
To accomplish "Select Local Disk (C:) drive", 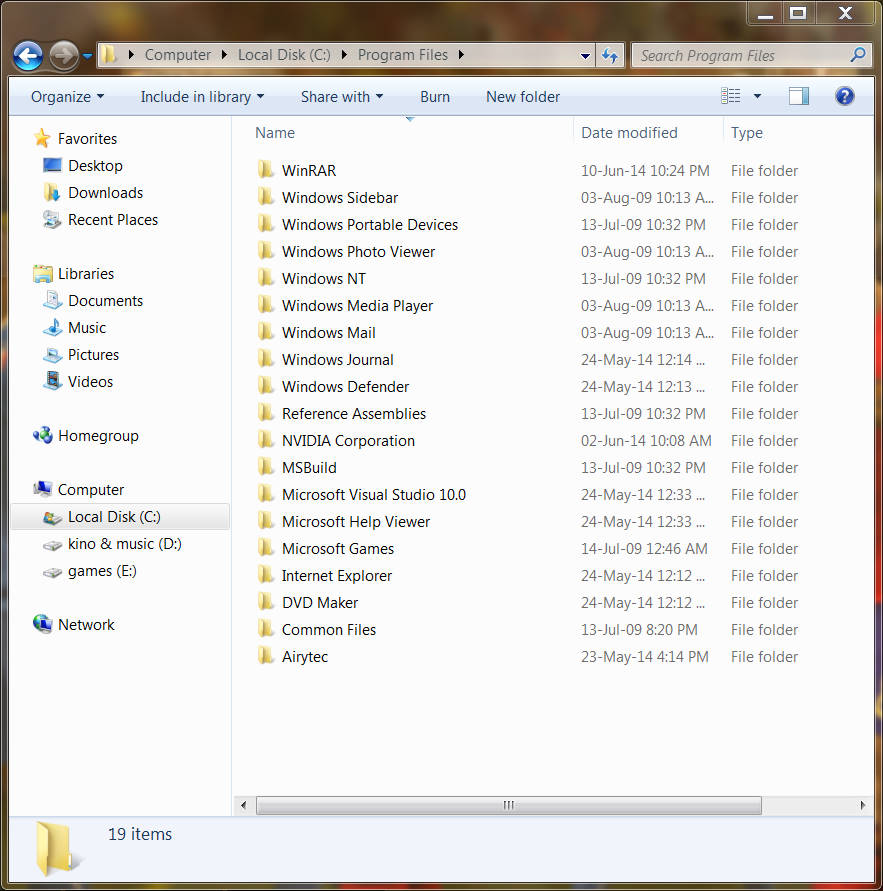I will coord(120,517).
